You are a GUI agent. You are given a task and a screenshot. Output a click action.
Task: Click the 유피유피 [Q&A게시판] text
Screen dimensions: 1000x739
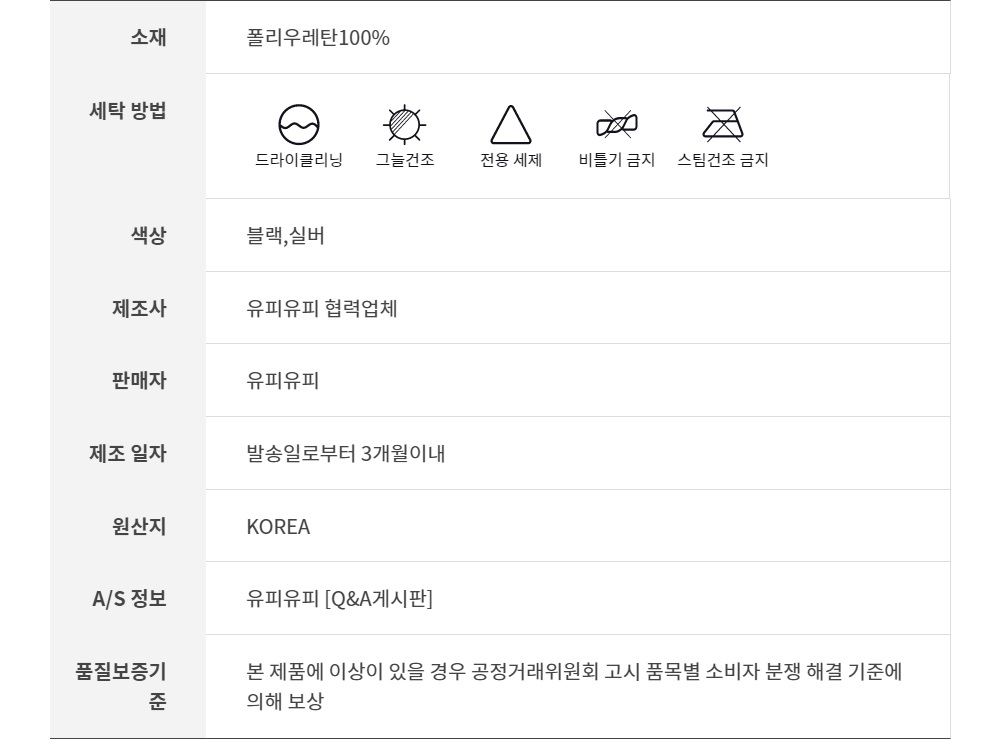(x=339, y=599)
